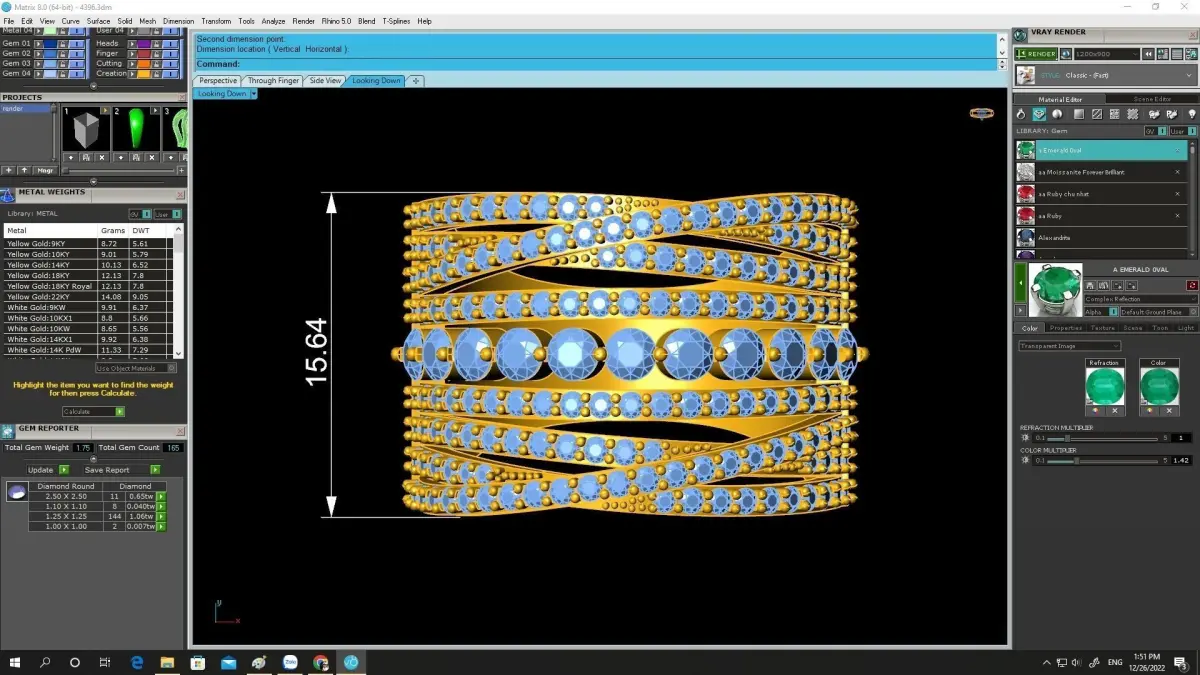
Task: Click the Color Multiplier value field 1.42
Action: click(x=1181, y=460)
